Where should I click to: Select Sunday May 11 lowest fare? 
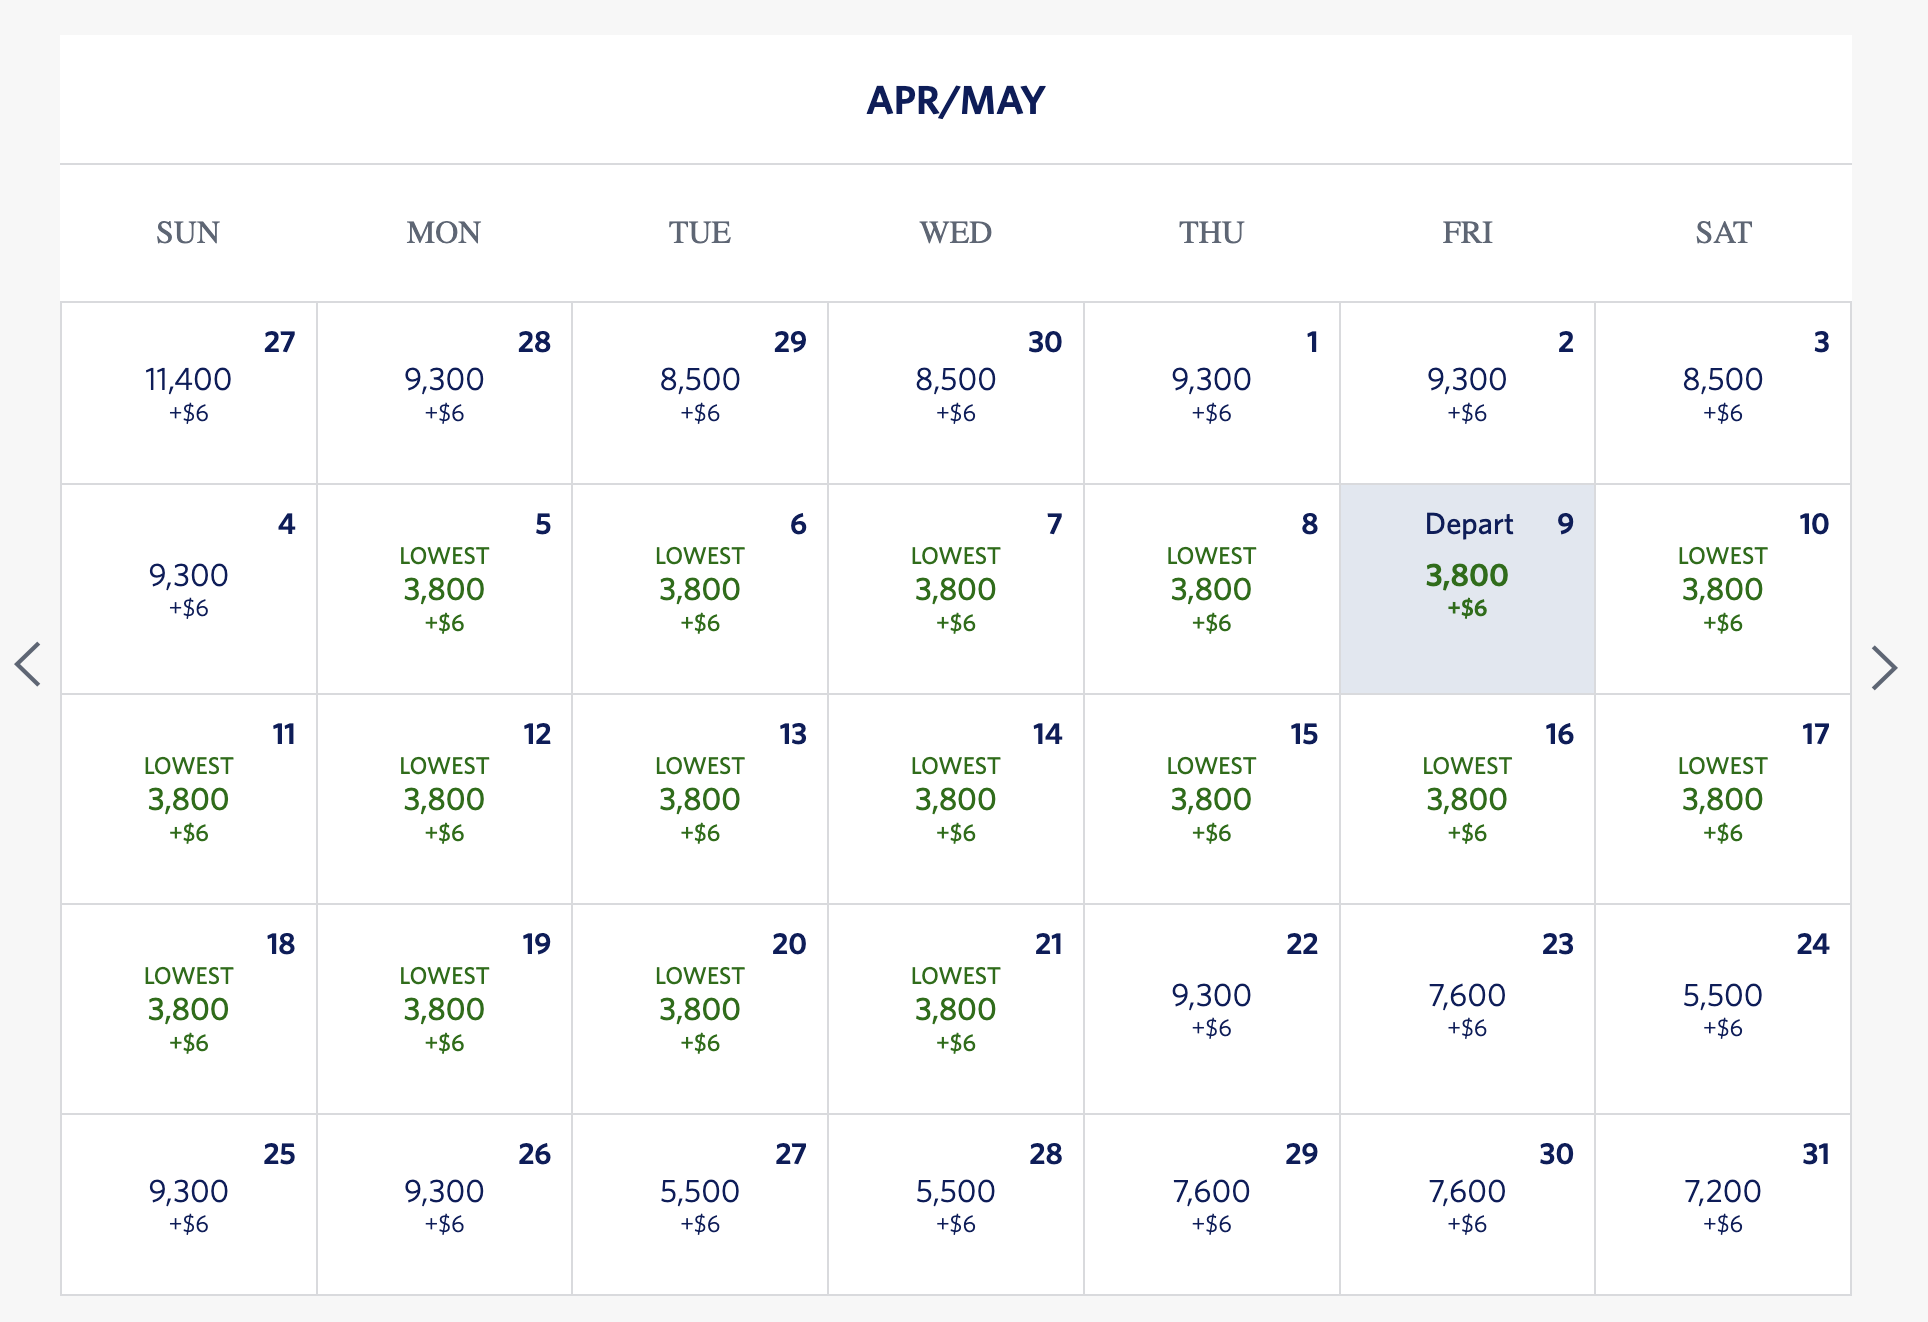(188, 799)
